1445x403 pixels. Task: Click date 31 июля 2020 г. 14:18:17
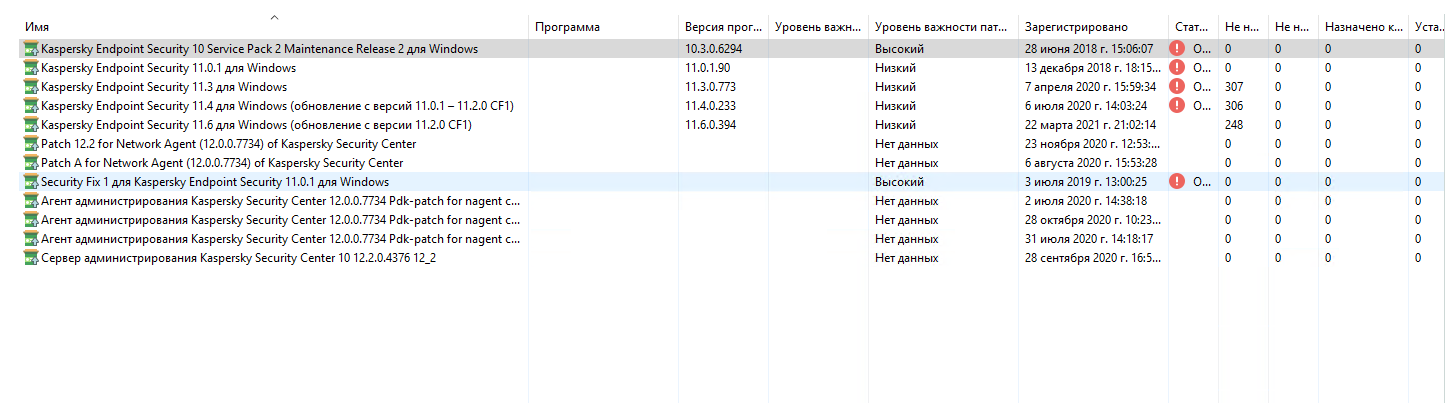[x=1089, y=239]
